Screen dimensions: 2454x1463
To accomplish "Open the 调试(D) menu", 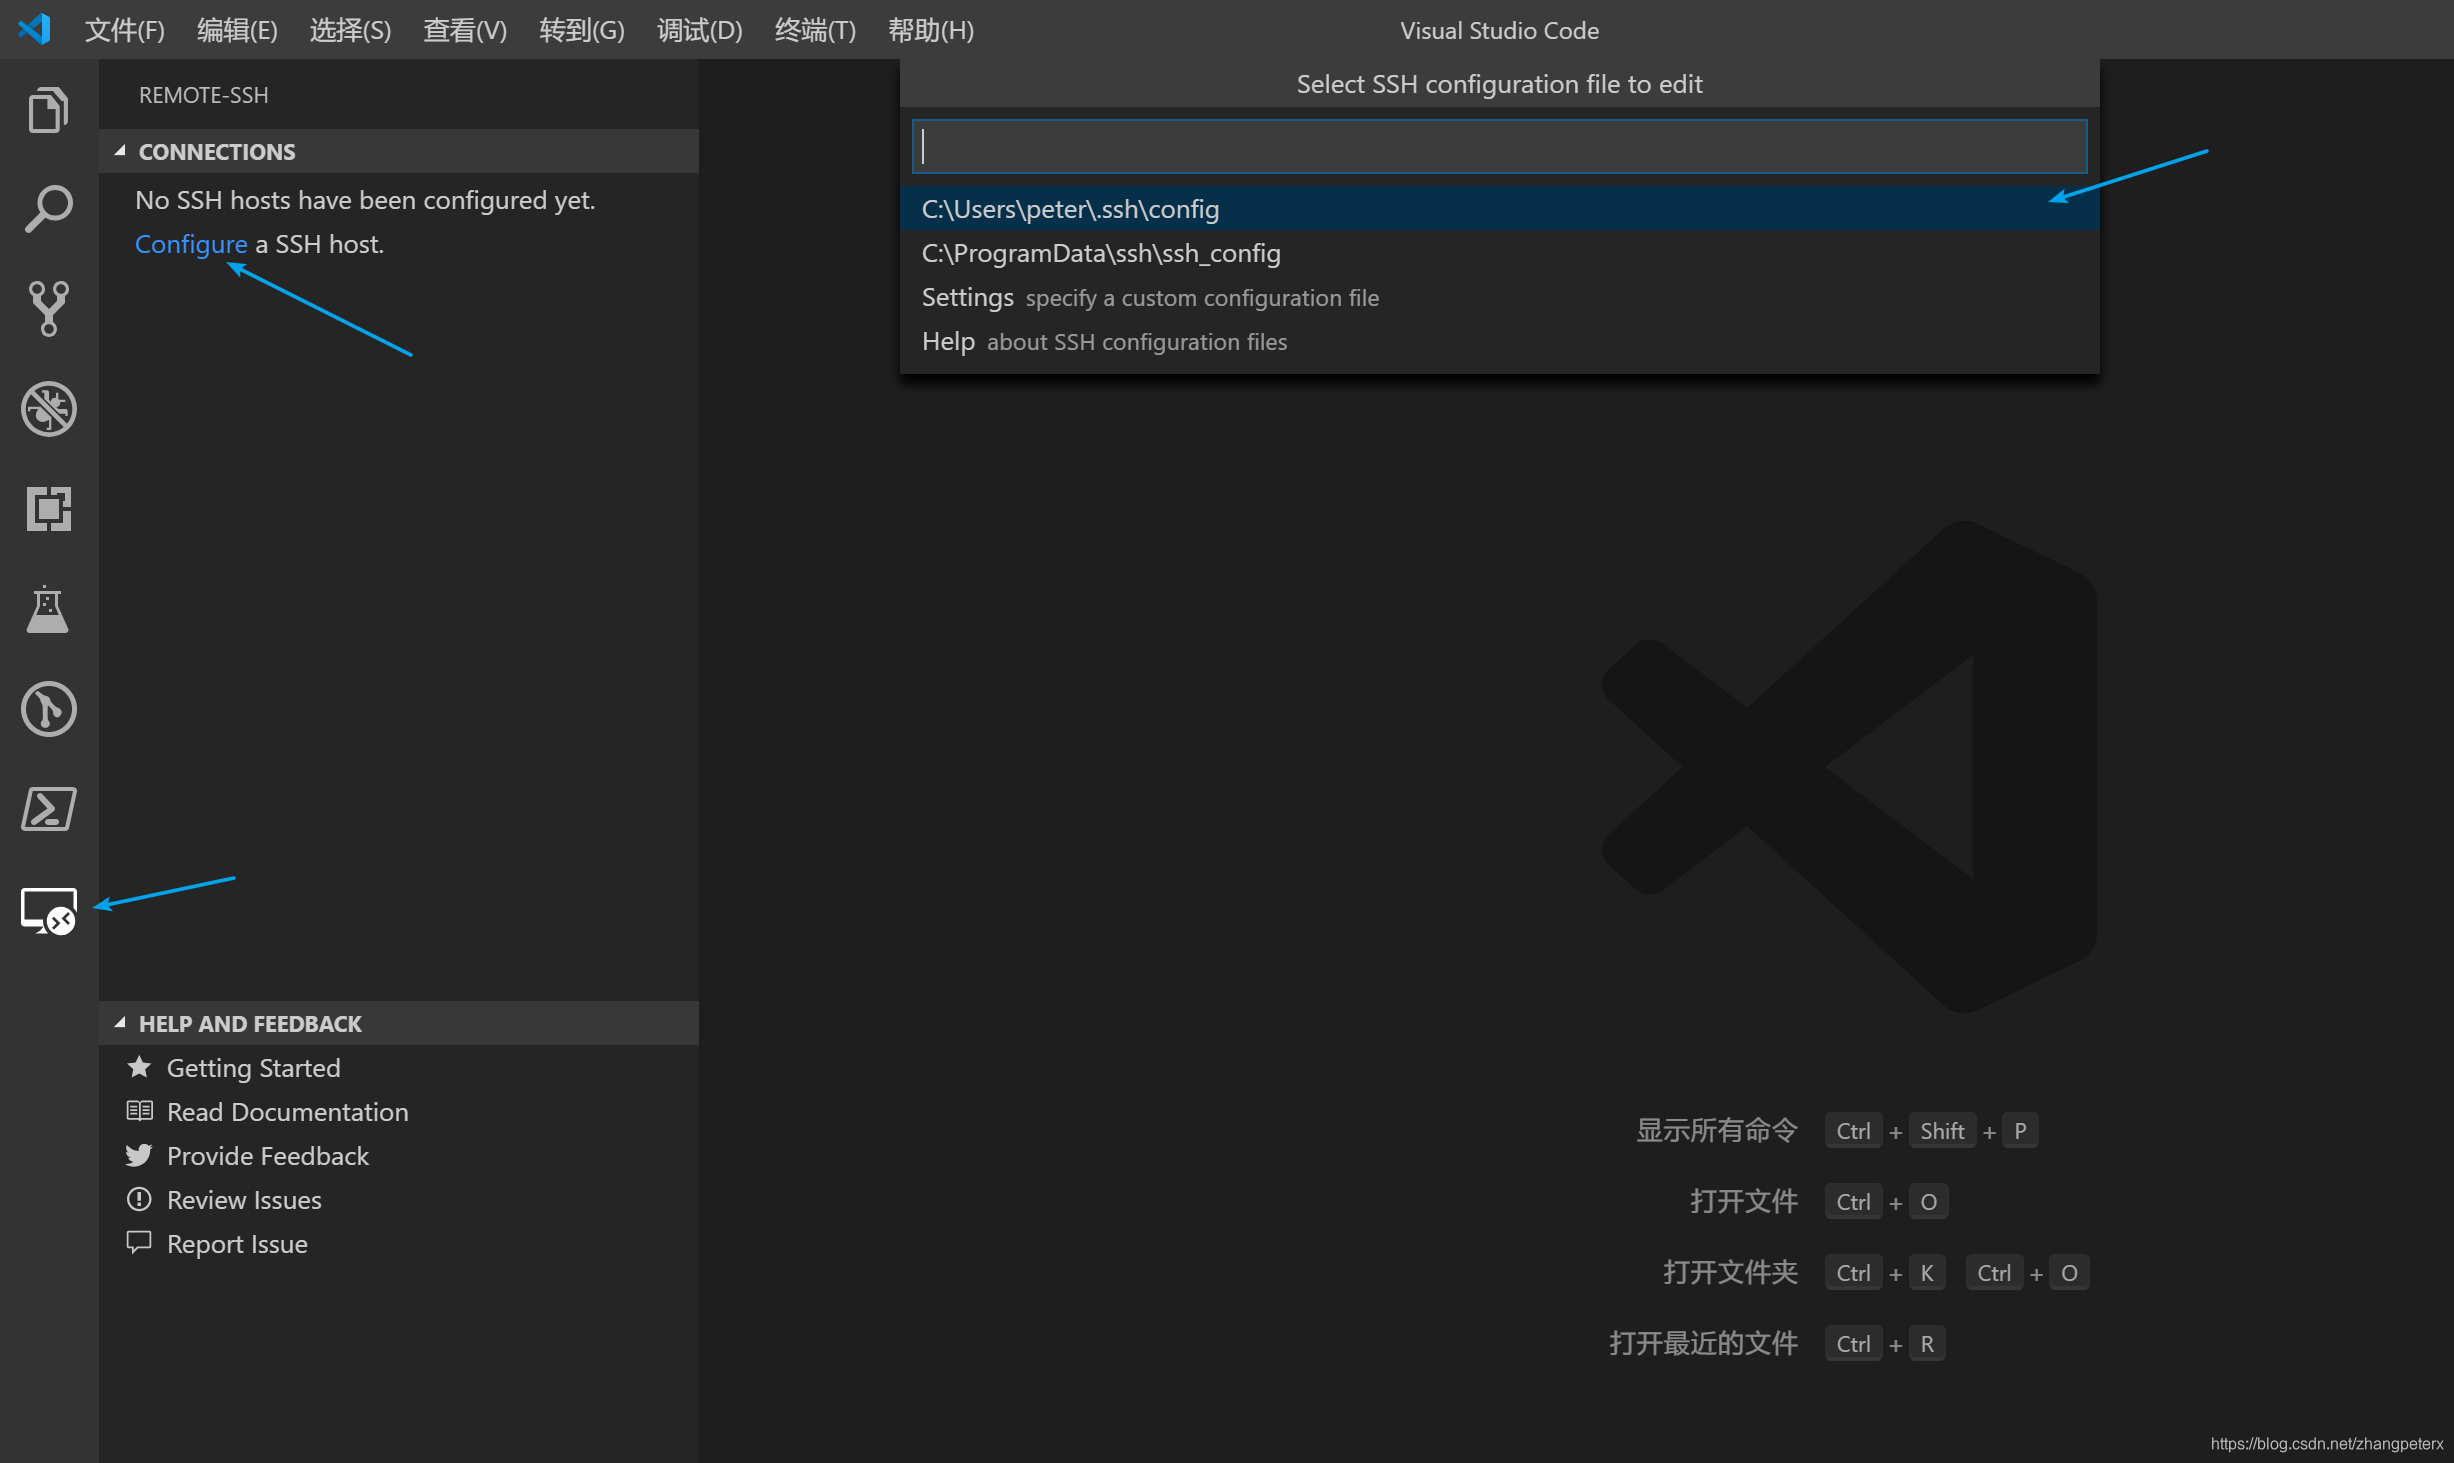I will pos(699,30).
